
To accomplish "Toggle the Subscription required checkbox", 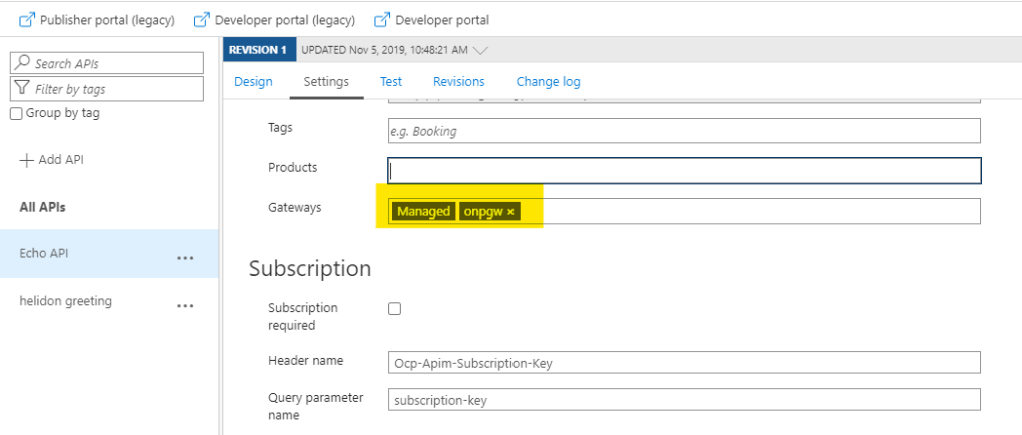I will 394,309.
